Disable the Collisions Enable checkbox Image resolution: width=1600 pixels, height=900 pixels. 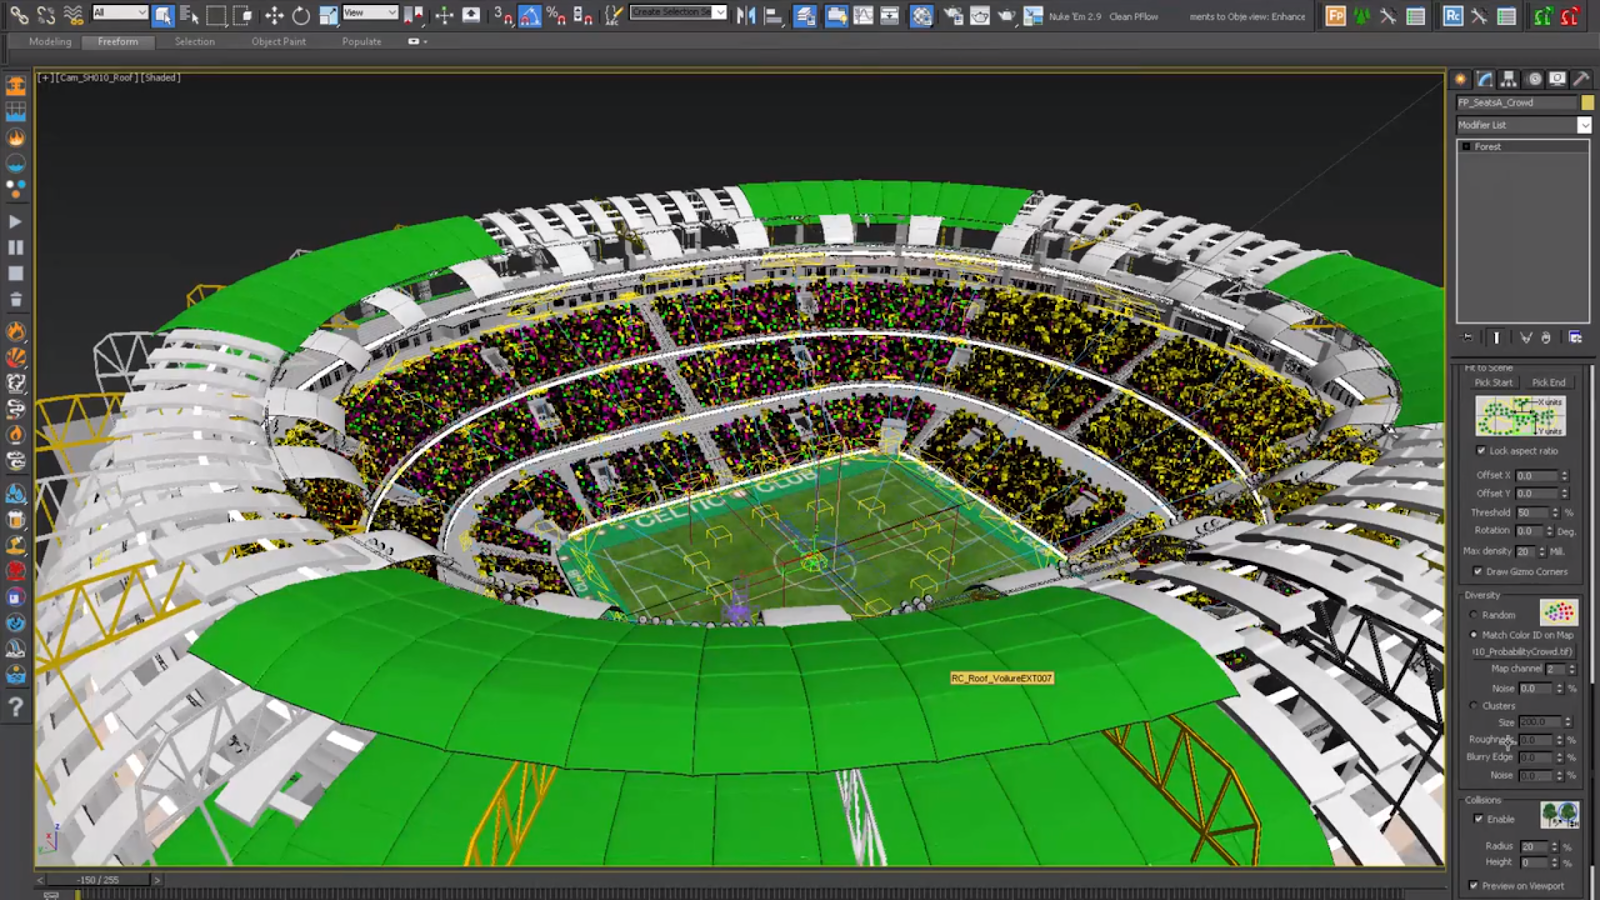click(1480, 818)
